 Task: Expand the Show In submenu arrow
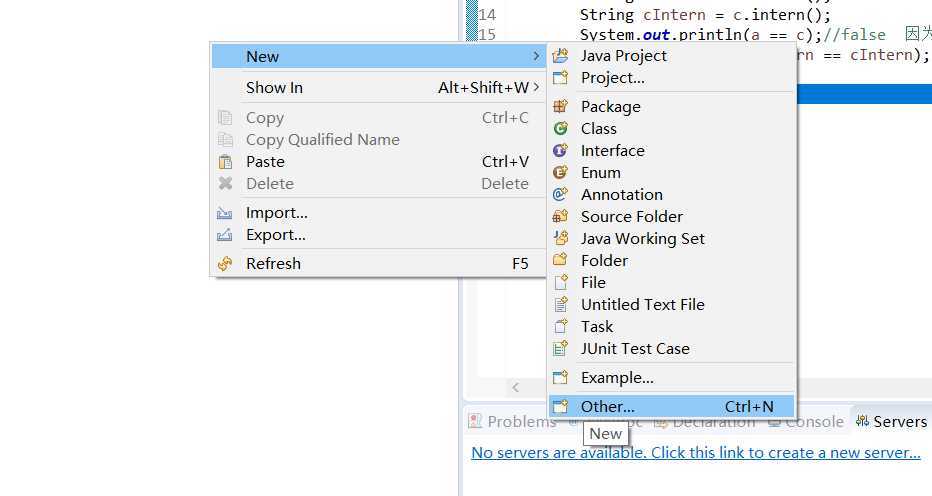tap(536, 87)
